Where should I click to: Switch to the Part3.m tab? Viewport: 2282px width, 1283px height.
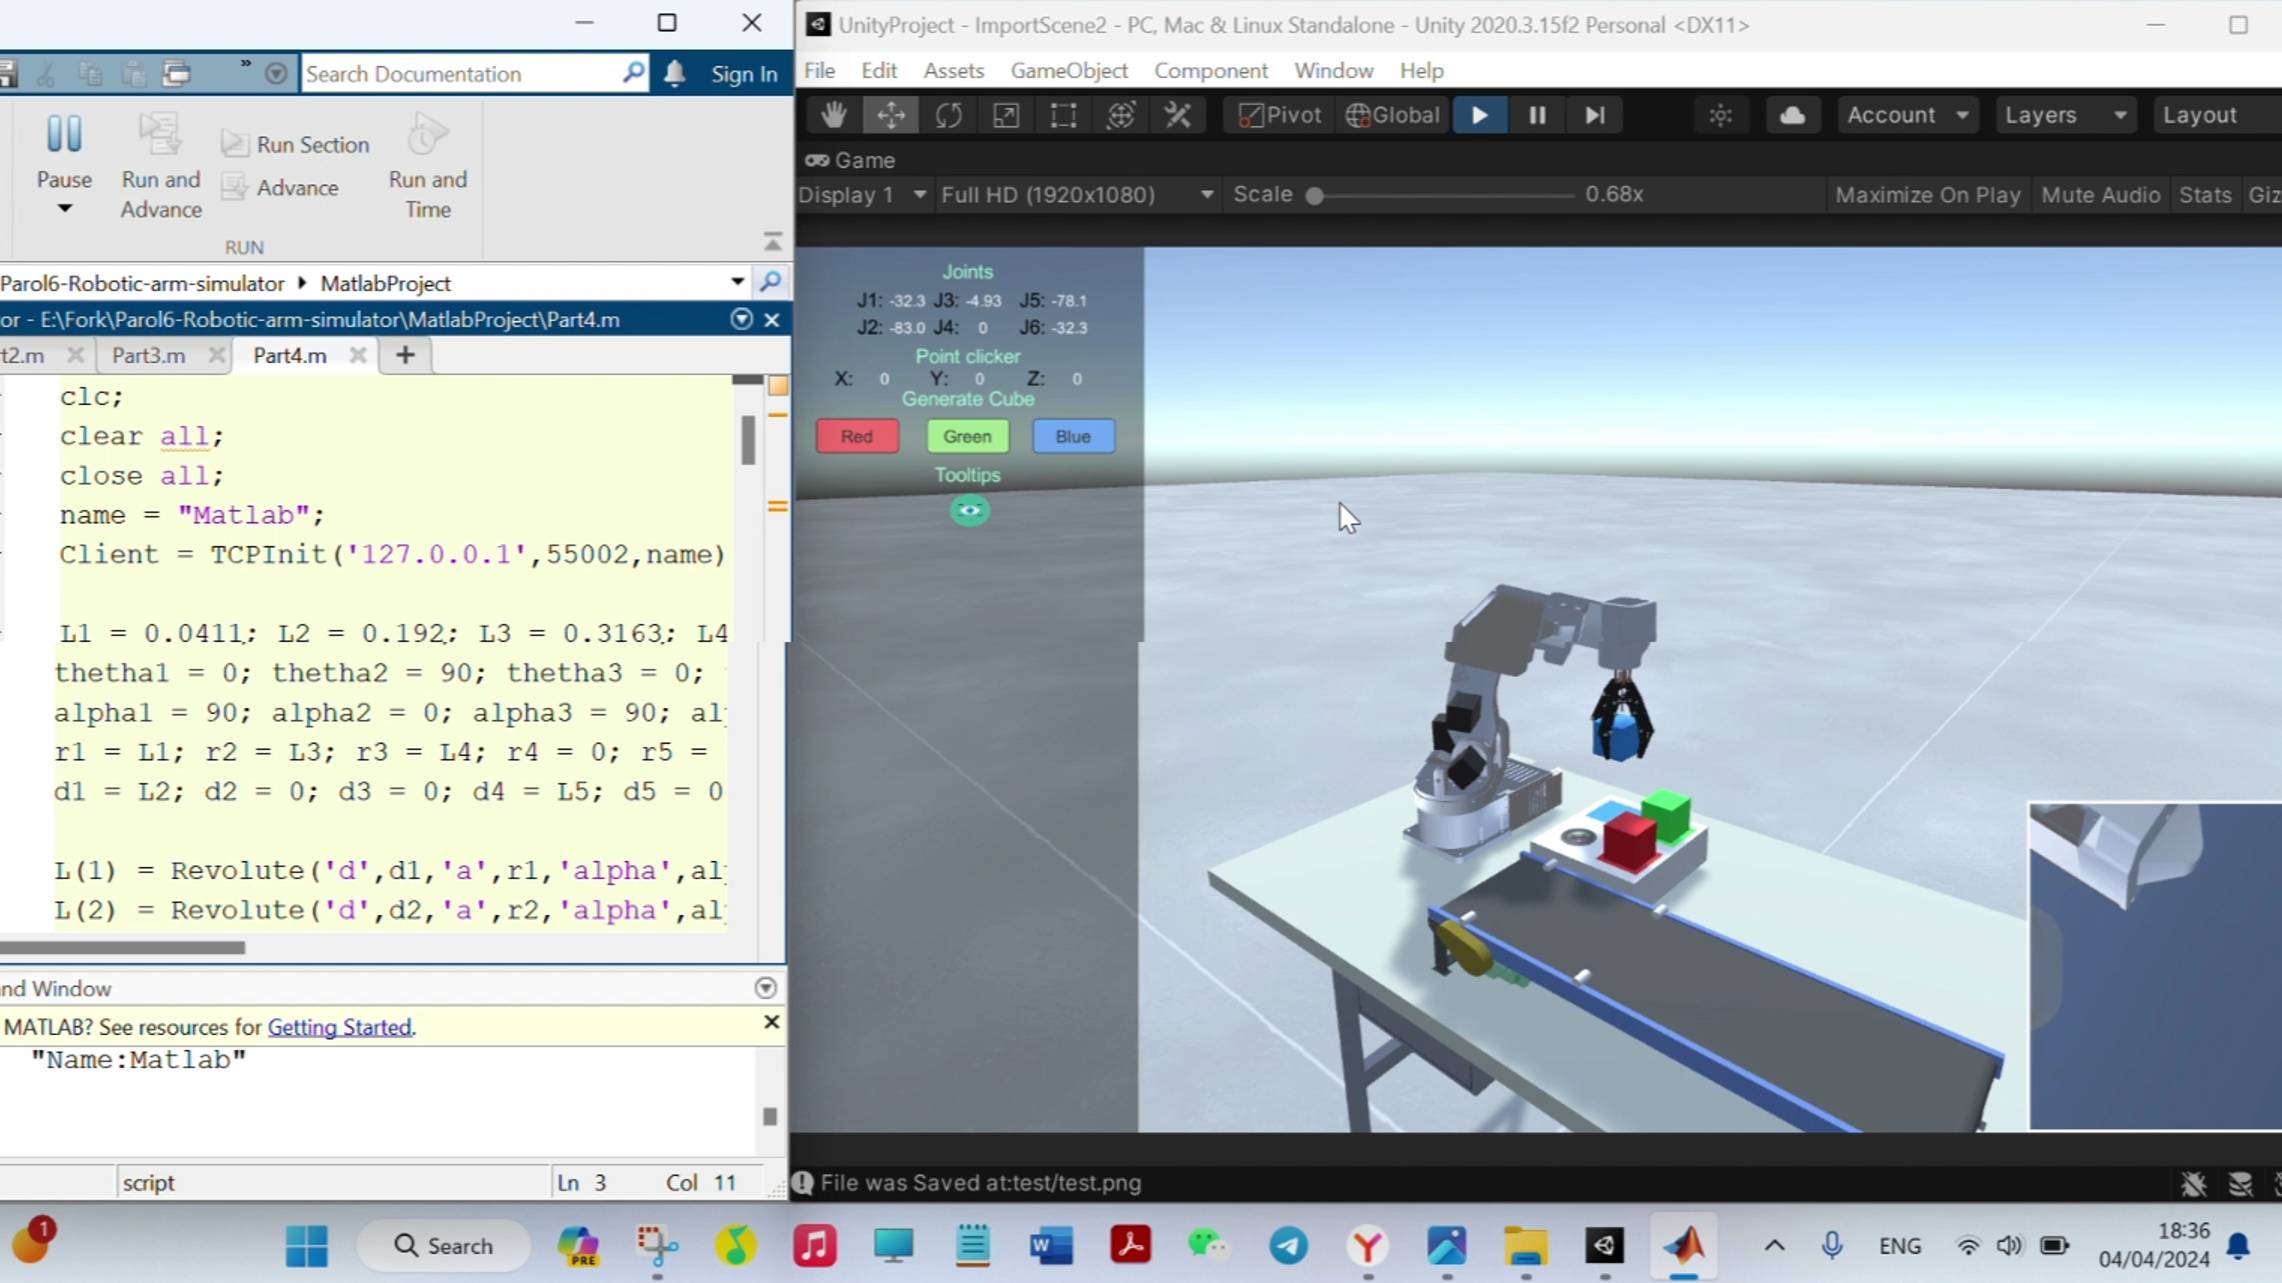[149, 356]
